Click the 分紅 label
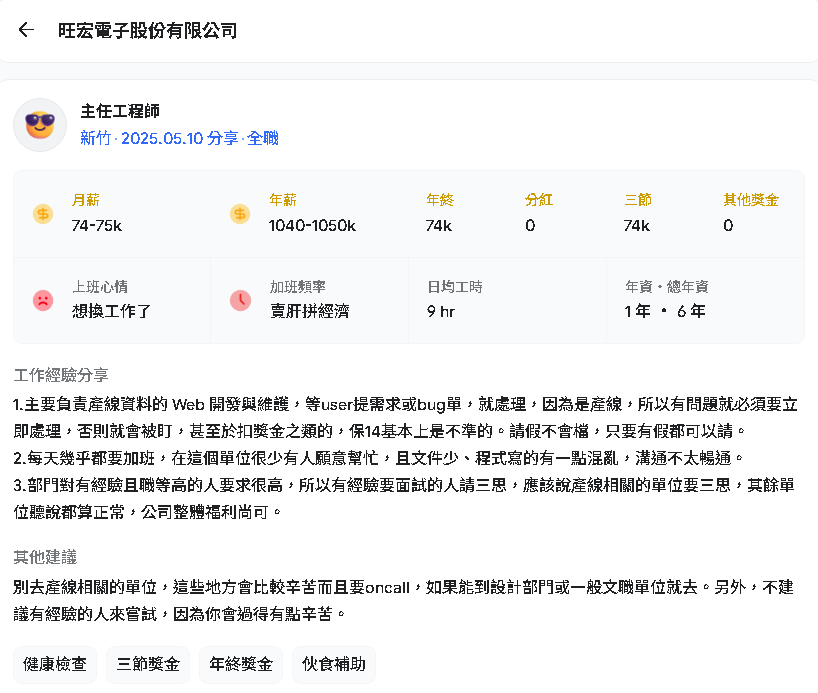 (x=539, y=200)
